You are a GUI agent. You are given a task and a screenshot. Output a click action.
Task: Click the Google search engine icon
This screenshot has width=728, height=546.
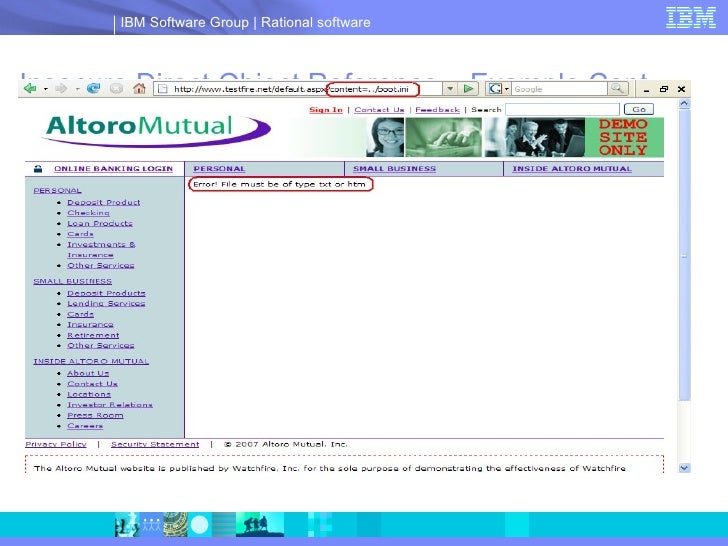pos(495,89)
